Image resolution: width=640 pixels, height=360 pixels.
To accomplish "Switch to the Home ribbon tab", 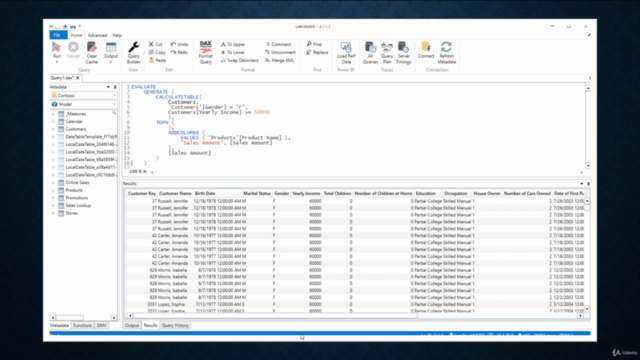I will click(x=76, y=36).
